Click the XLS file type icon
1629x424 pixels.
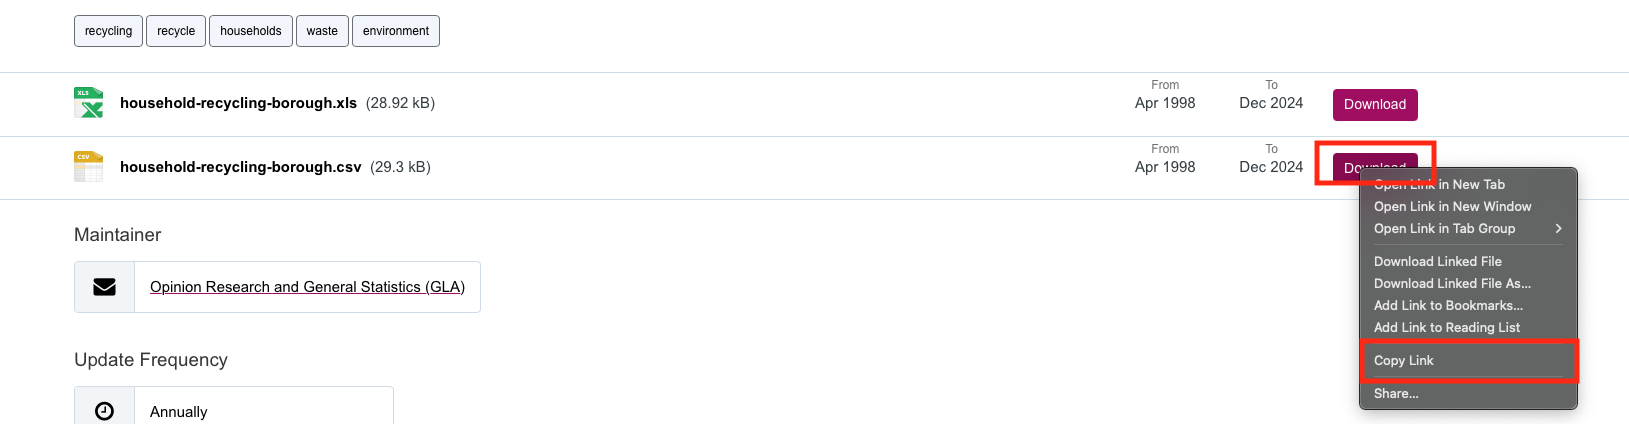88,103
